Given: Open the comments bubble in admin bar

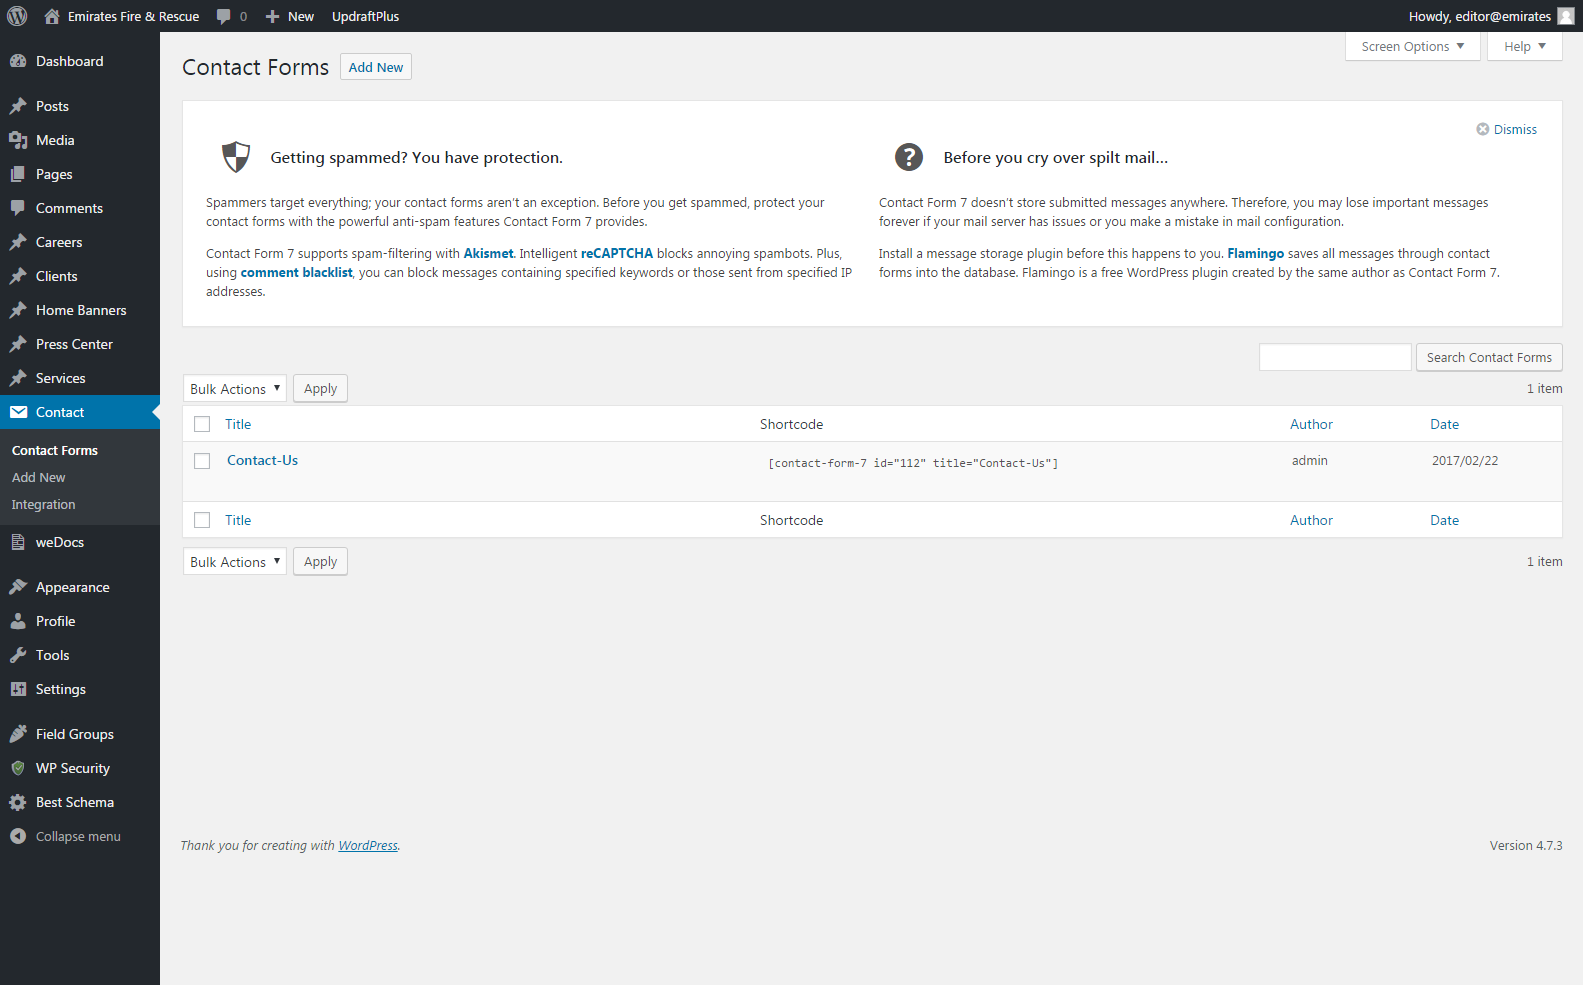Looking at the screenshot, I should tap(225, 16).
